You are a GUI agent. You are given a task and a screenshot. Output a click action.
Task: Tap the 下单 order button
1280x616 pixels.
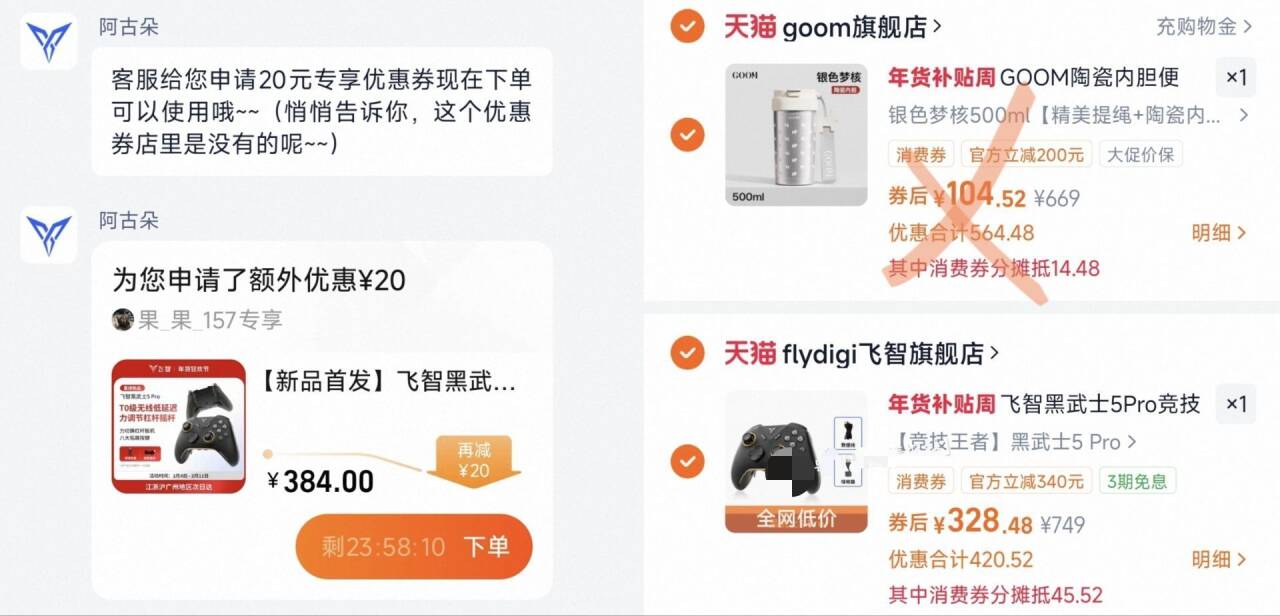414,547
